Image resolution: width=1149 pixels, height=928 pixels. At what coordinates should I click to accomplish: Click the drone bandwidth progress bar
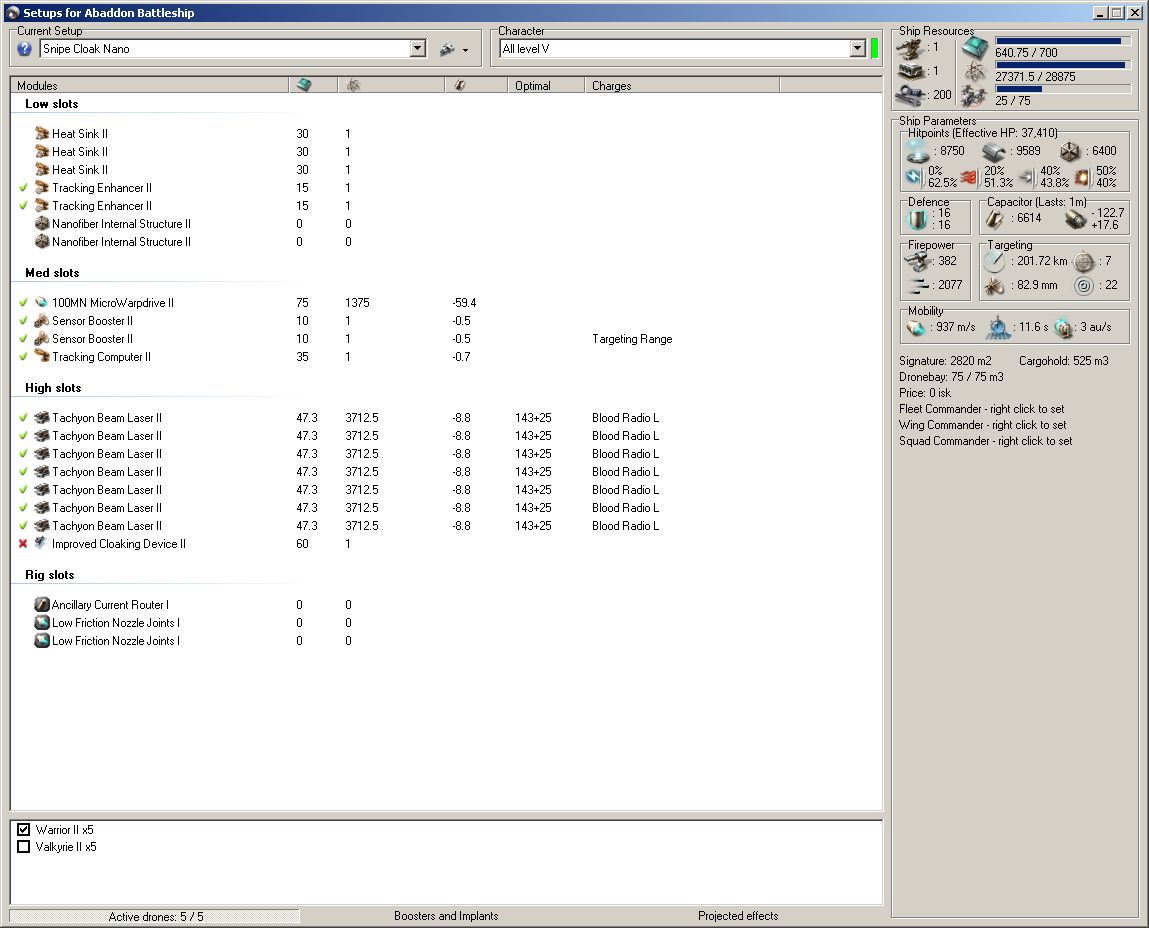1063,89
